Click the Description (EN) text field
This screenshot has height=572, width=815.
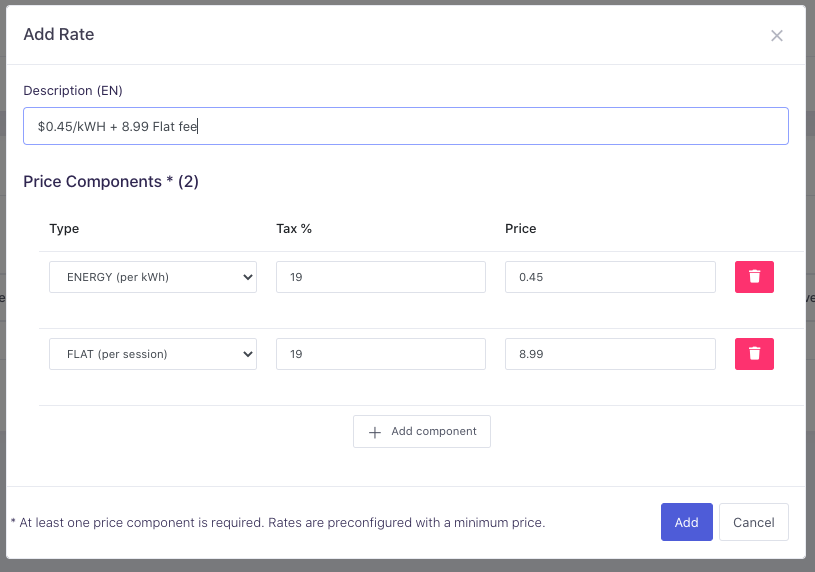405,126
